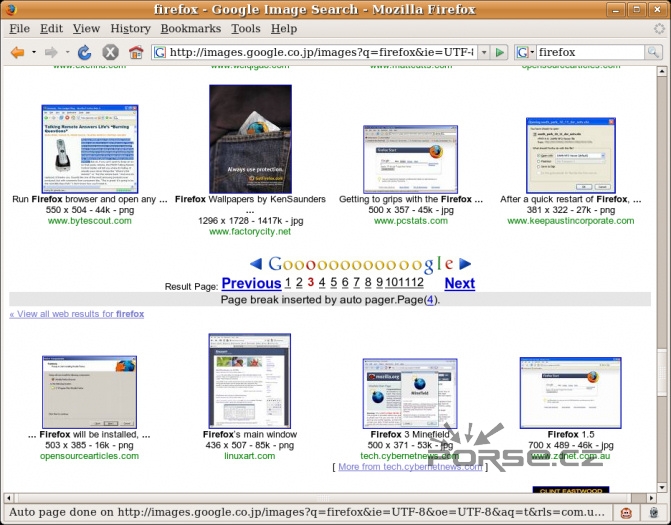
Task: Click the blue right arrow beside Google logo
Action: pyautogui.click(x=465, y=264)
